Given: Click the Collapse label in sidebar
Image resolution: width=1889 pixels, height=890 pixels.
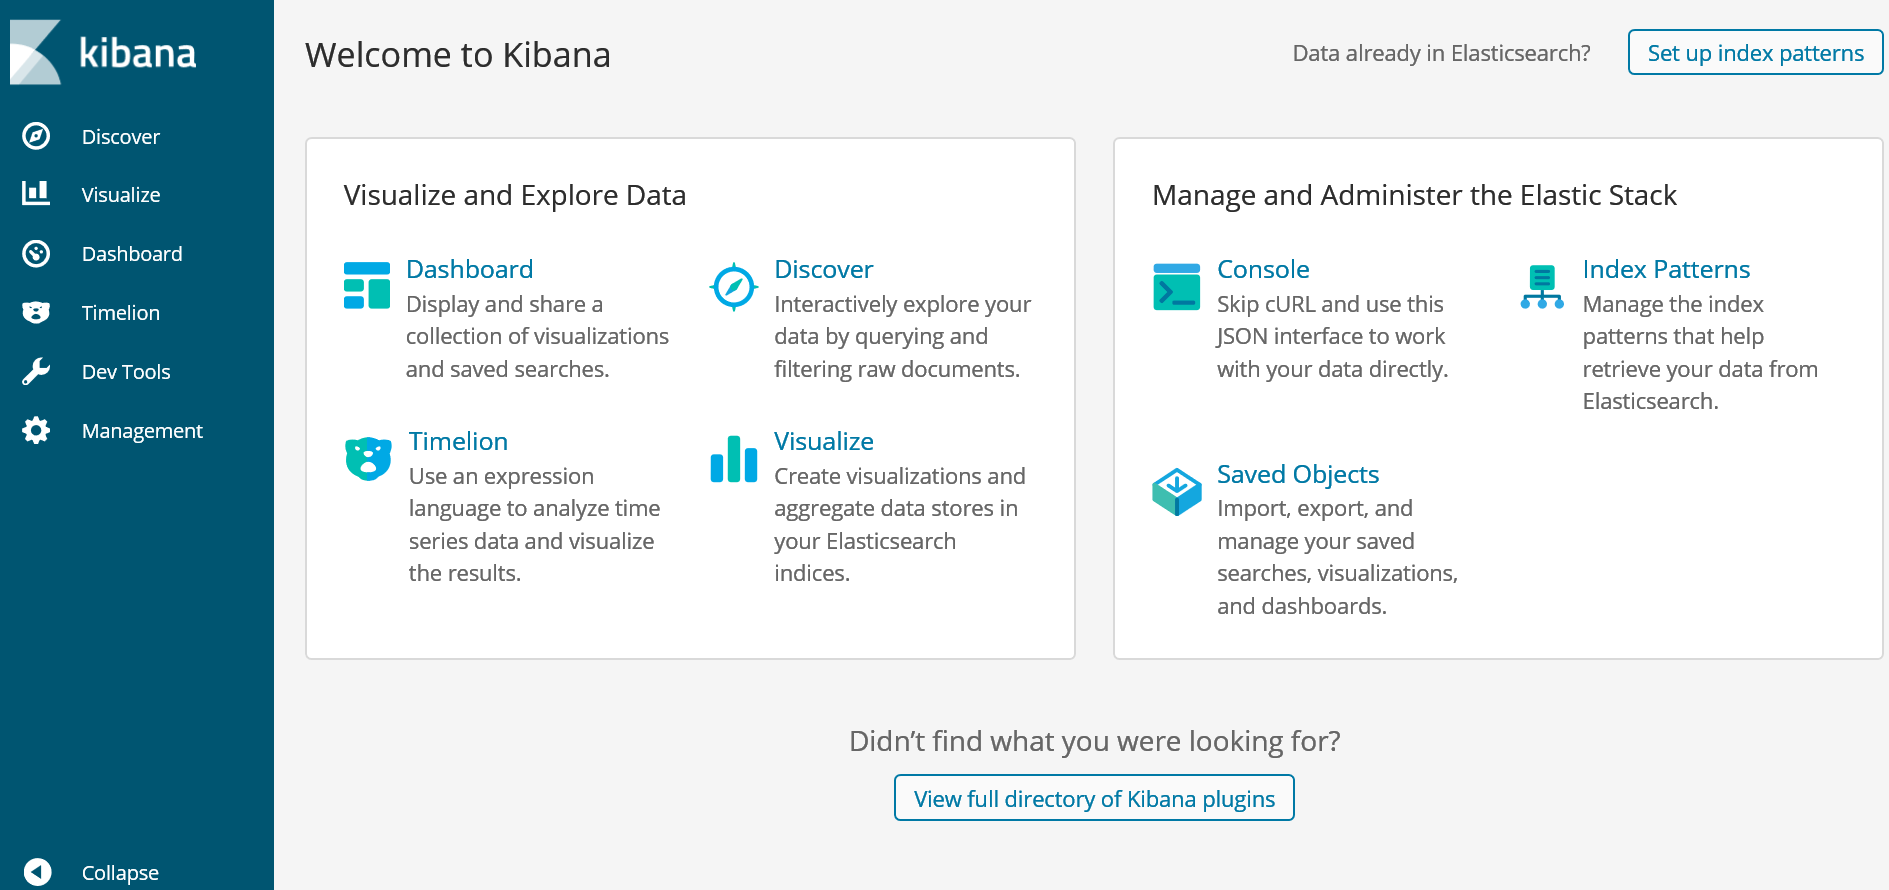Looking at the screenshot, I should (120, 872).
